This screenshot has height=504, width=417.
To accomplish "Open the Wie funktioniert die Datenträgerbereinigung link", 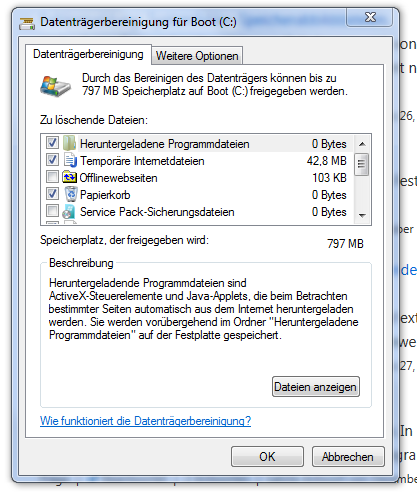I will (x=145, y=421).
